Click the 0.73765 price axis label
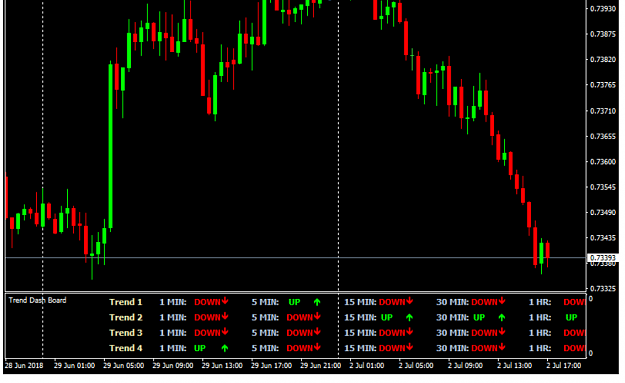 pyautogui.click(x=603, y=85)
